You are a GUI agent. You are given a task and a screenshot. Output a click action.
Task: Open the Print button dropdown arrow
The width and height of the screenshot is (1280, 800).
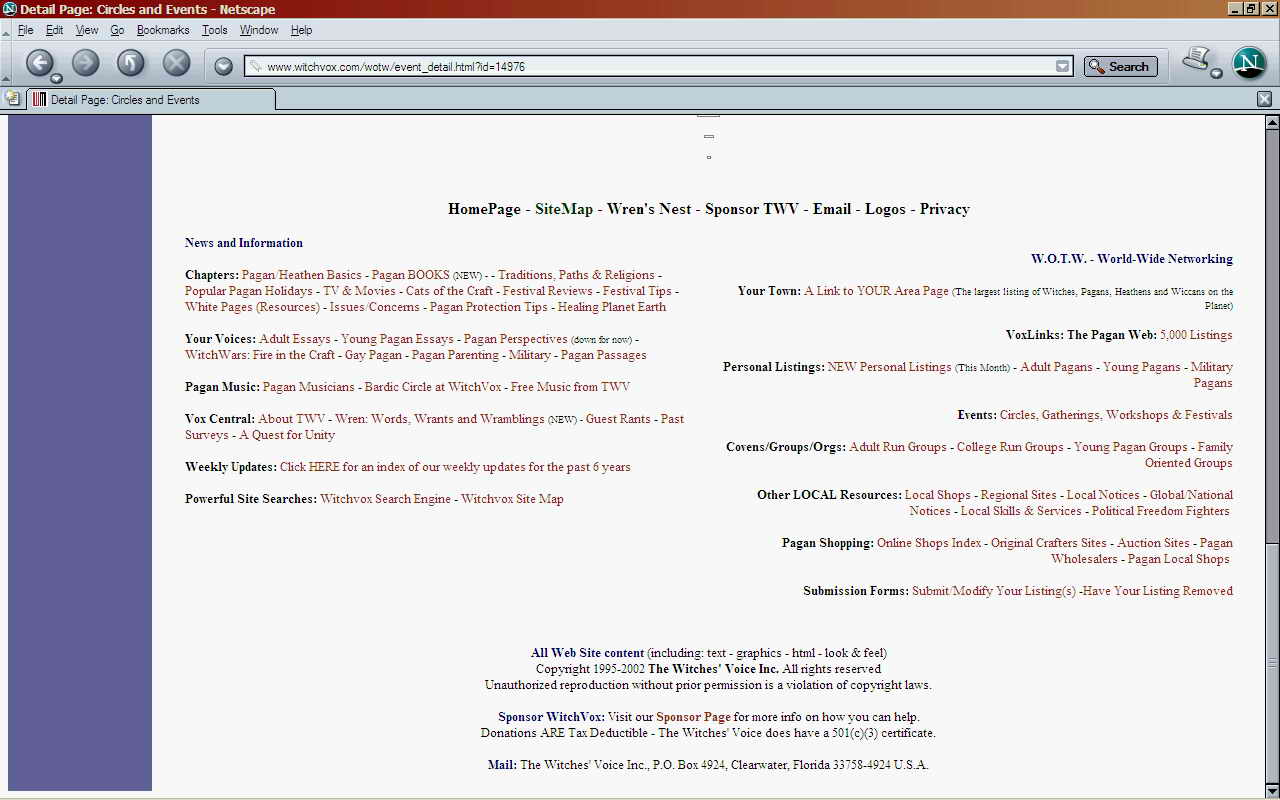pyautogui.click(x=1216, y=73)
